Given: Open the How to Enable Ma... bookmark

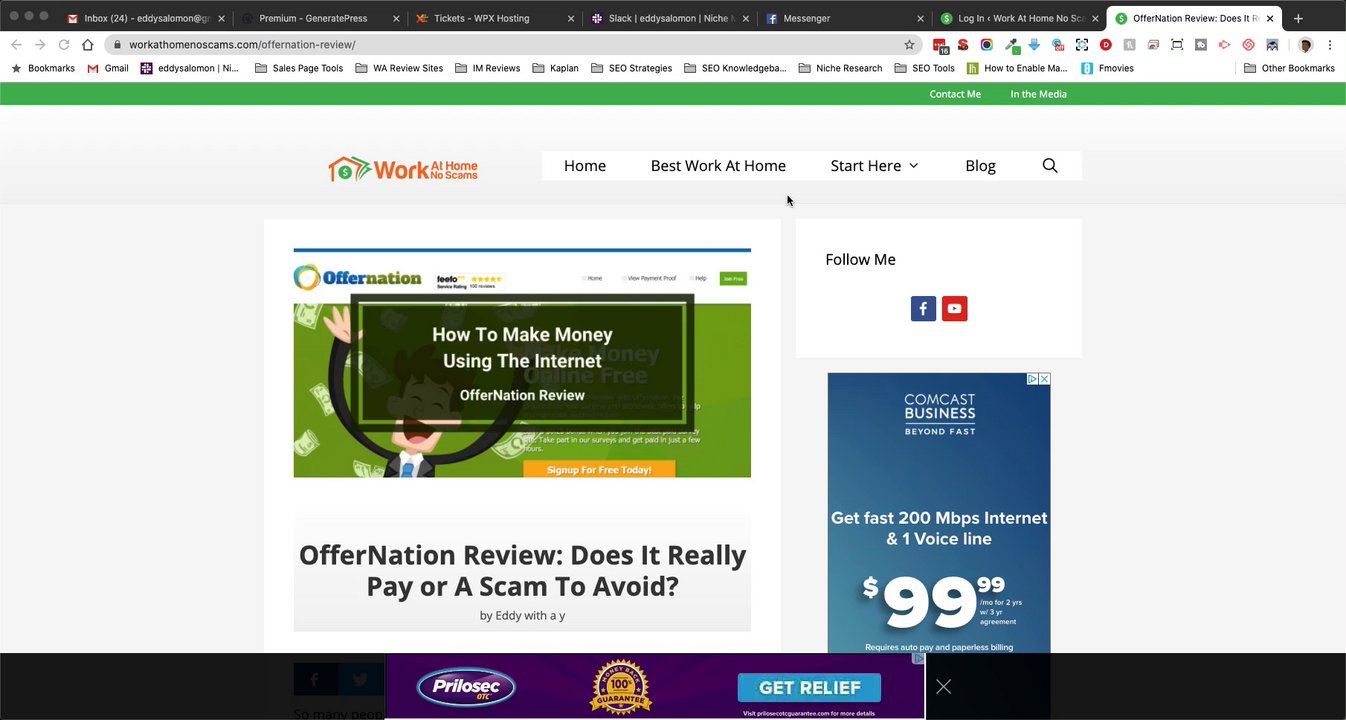Looking at the screenshot, I should point(1017,68).
